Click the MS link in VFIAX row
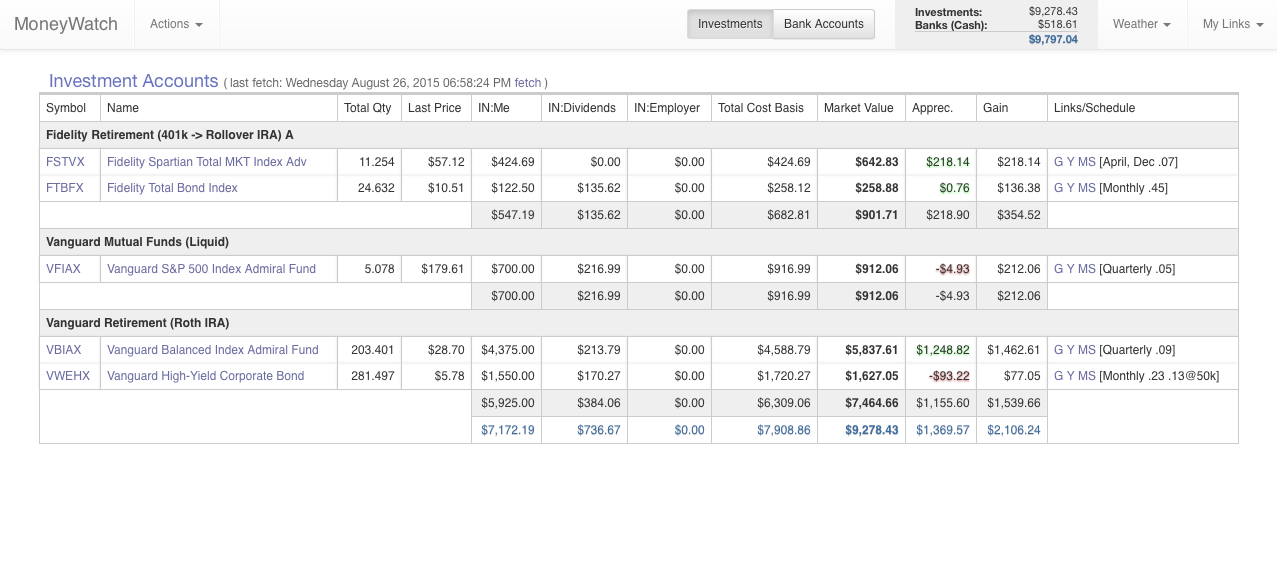This screenshot has width=1277, height=585. 1087,269
